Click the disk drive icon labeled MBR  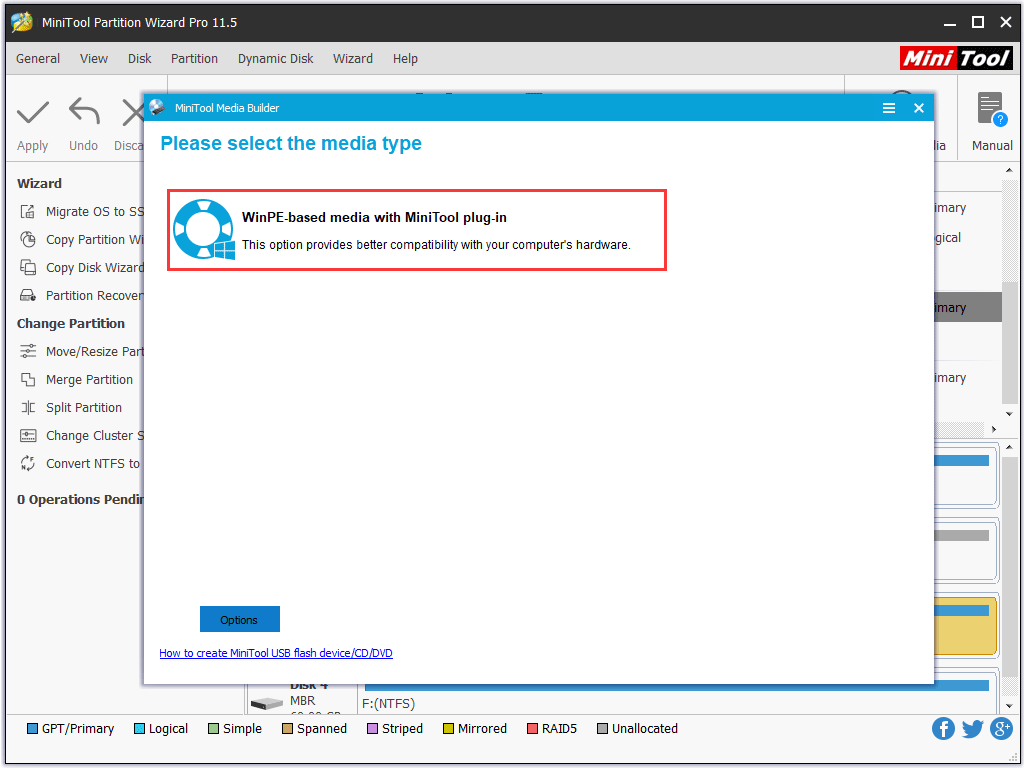point(266,704)
